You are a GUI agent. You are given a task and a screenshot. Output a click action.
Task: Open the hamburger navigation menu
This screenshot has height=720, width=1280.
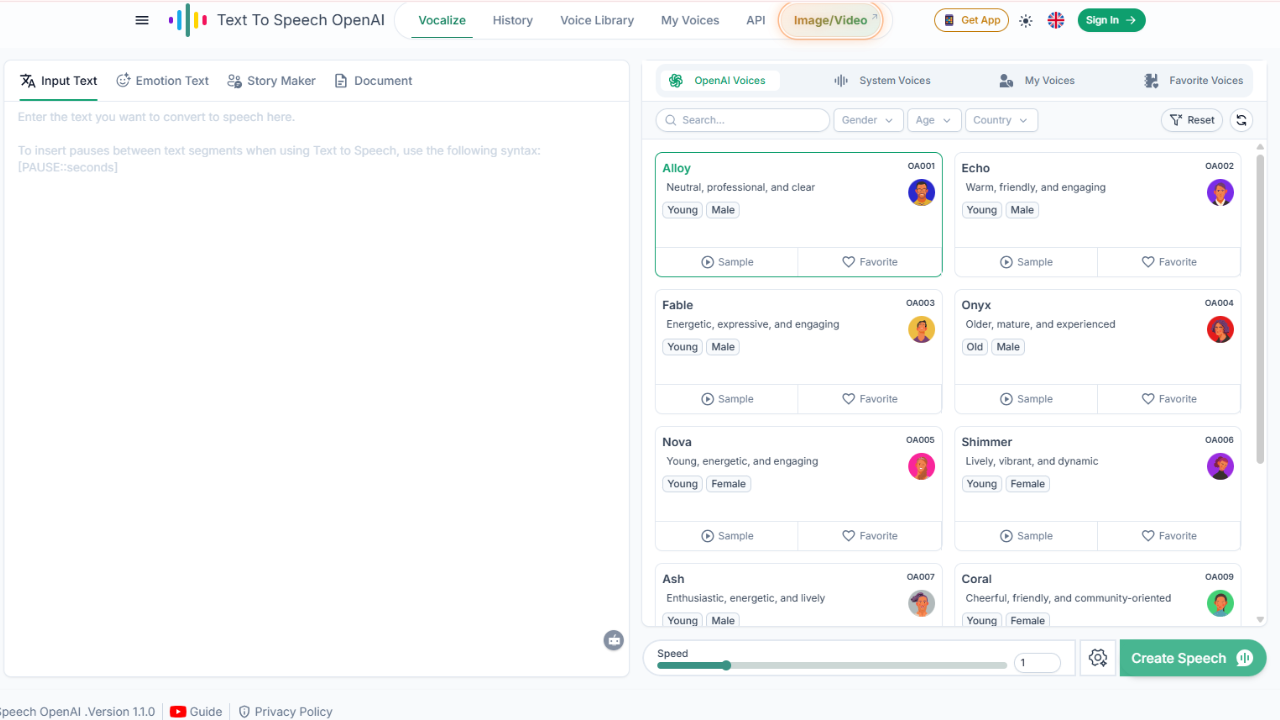coord(142,20)
